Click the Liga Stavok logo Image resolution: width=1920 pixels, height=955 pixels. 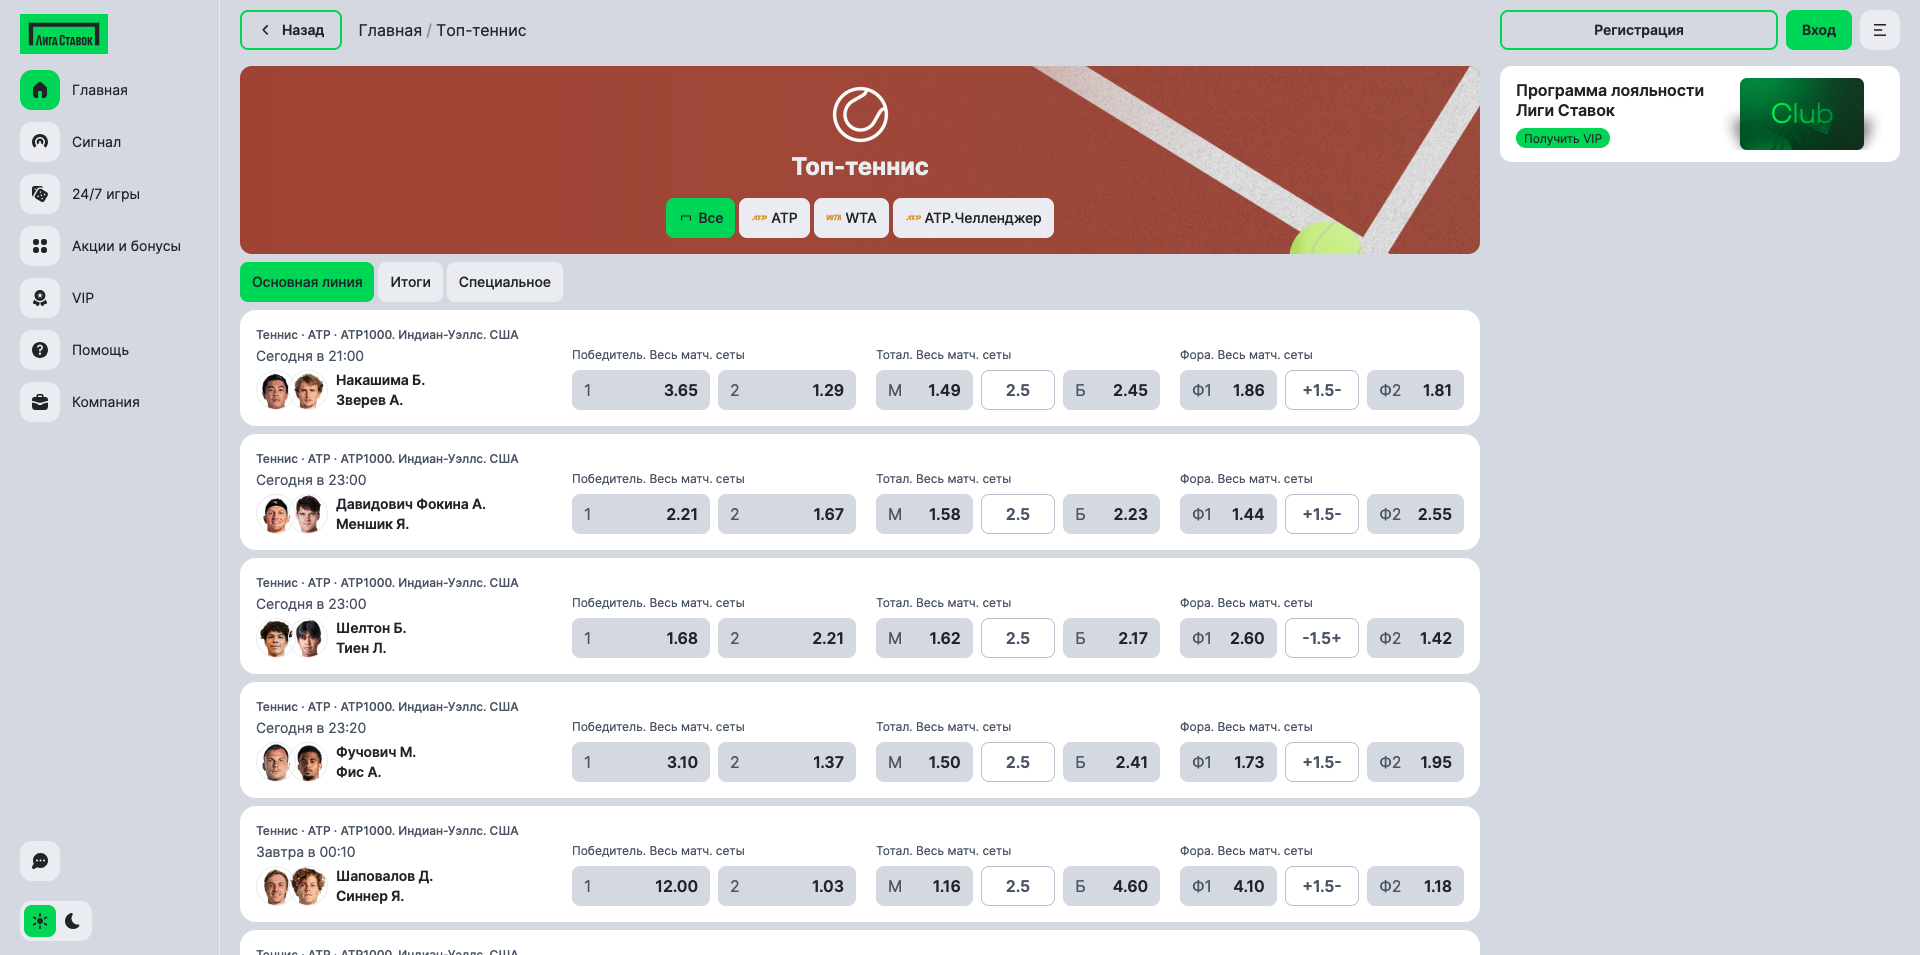pyautogui.click(x=64, y=34)
